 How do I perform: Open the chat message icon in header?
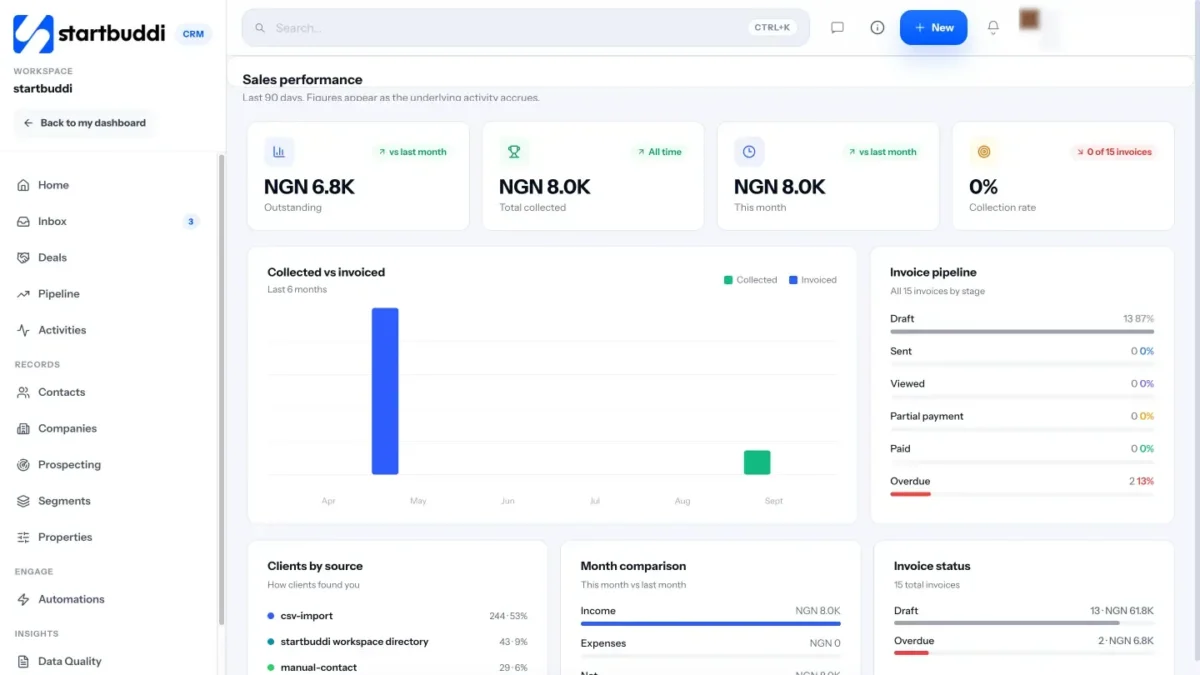click(837, 28)
